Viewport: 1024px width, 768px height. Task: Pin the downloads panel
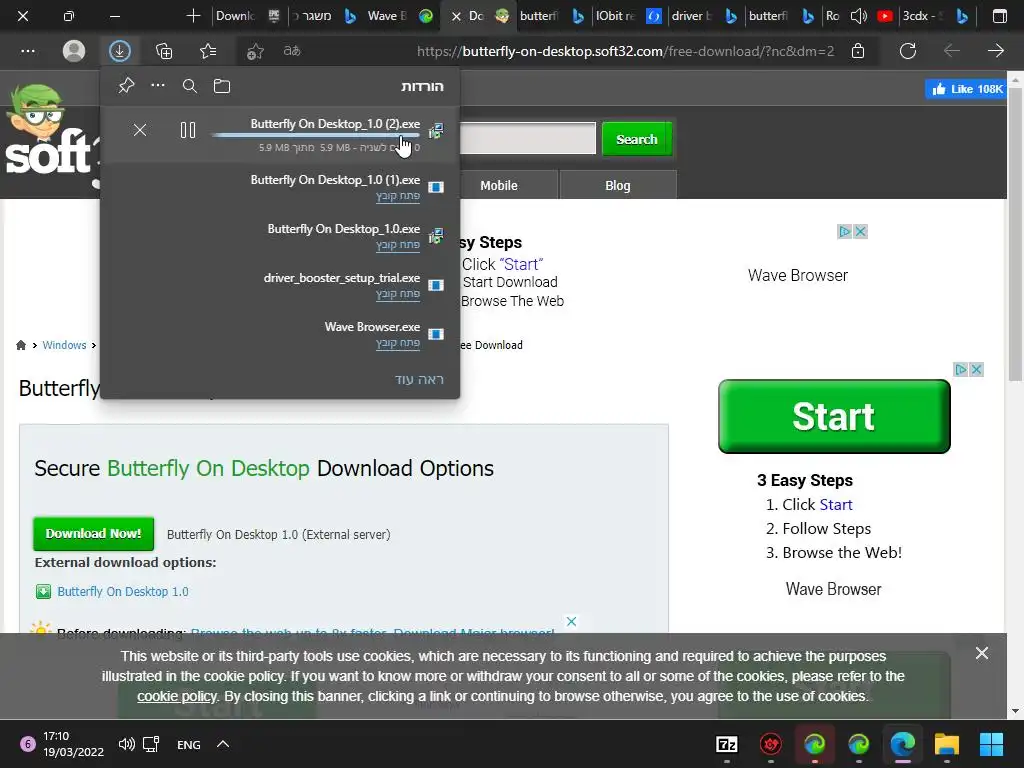coord(126,86)
